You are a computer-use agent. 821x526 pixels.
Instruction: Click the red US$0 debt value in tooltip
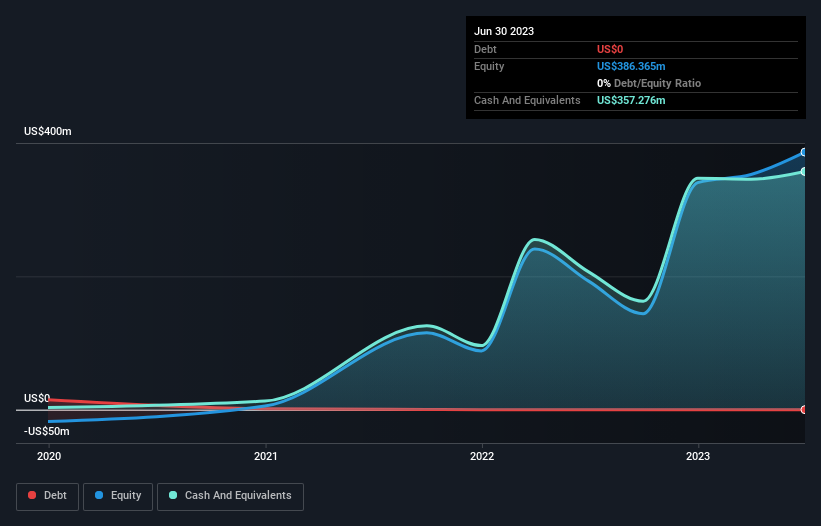(x=610, y=49)
